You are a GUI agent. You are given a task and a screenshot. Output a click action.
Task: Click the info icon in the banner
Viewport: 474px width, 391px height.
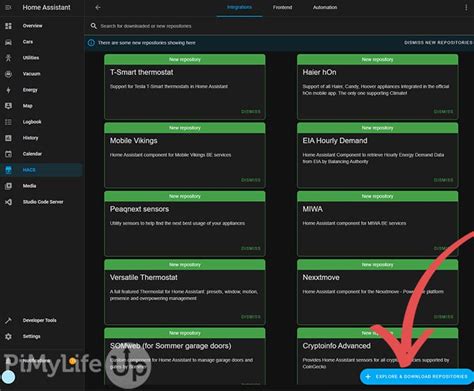(91, 43)
